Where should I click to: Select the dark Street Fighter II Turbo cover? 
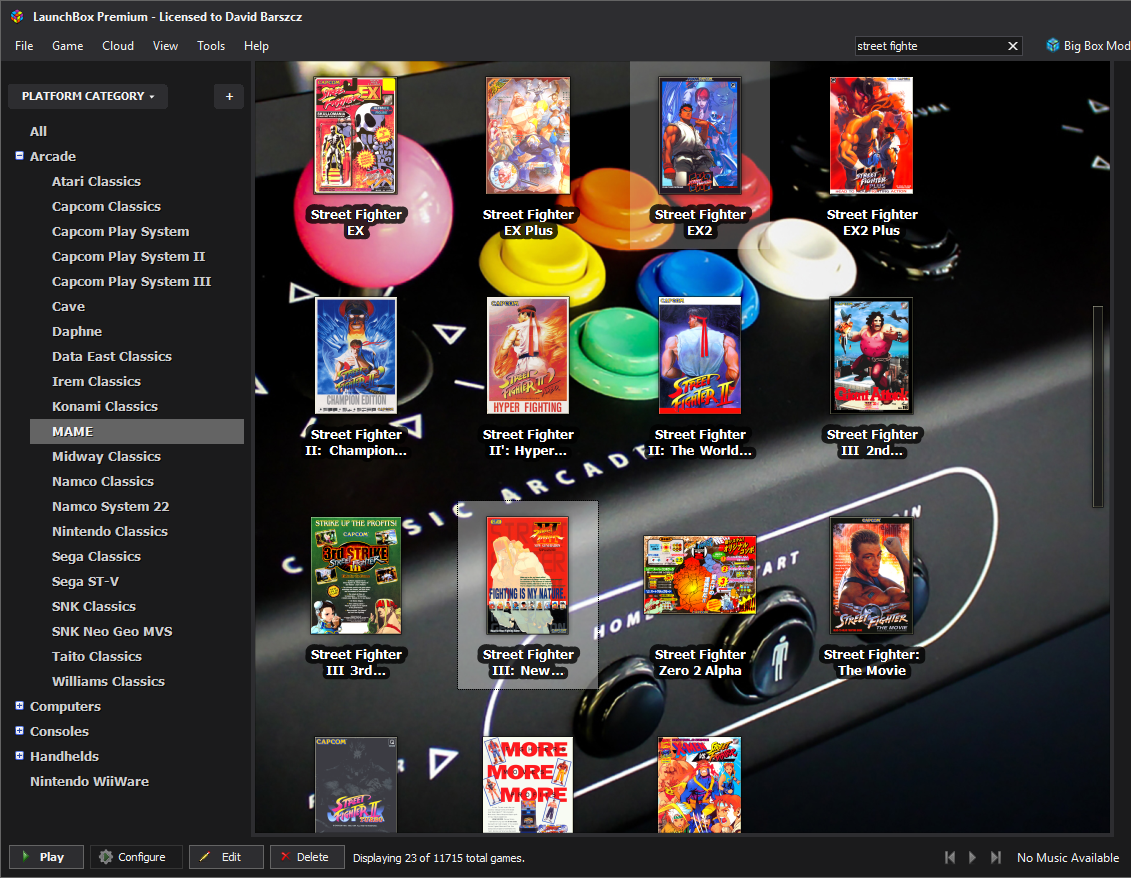pos(356,785)
